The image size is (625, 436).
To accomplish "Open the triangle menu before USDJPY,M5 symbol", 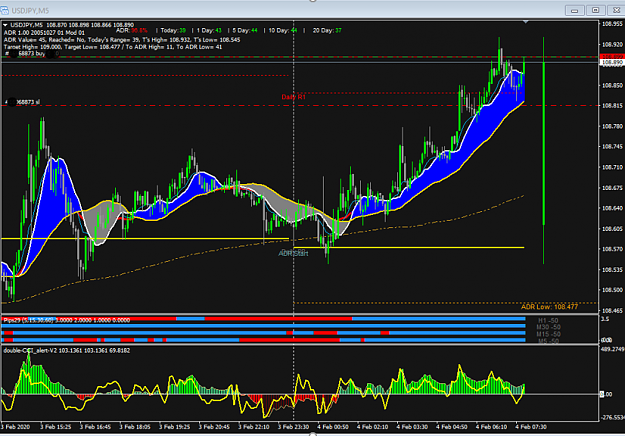I will pyautogui.click(x=5, y=25).
